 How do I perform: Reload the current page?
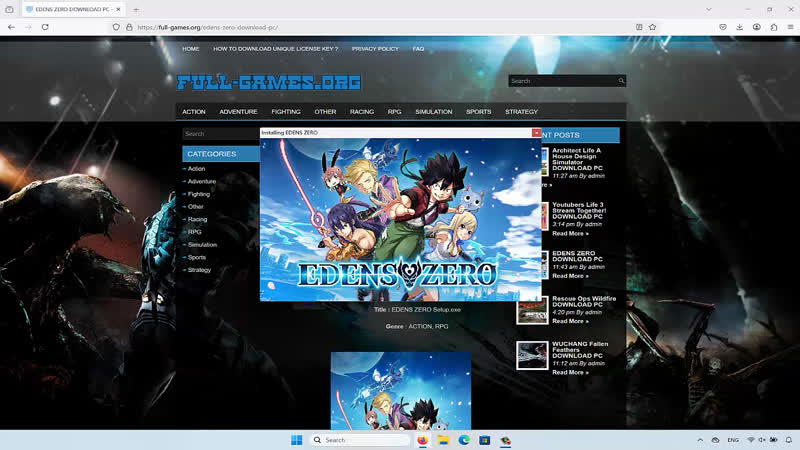point(45,27)
